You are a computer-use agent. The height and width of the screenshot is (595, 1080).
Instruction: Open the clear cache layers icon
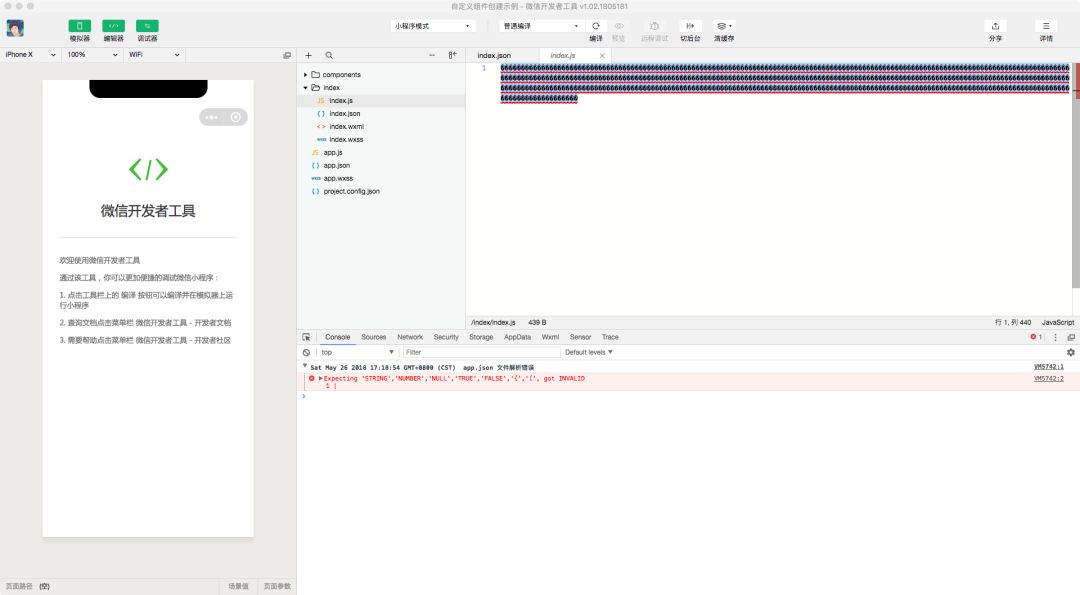pyautogui.click(x=723, y=26)
